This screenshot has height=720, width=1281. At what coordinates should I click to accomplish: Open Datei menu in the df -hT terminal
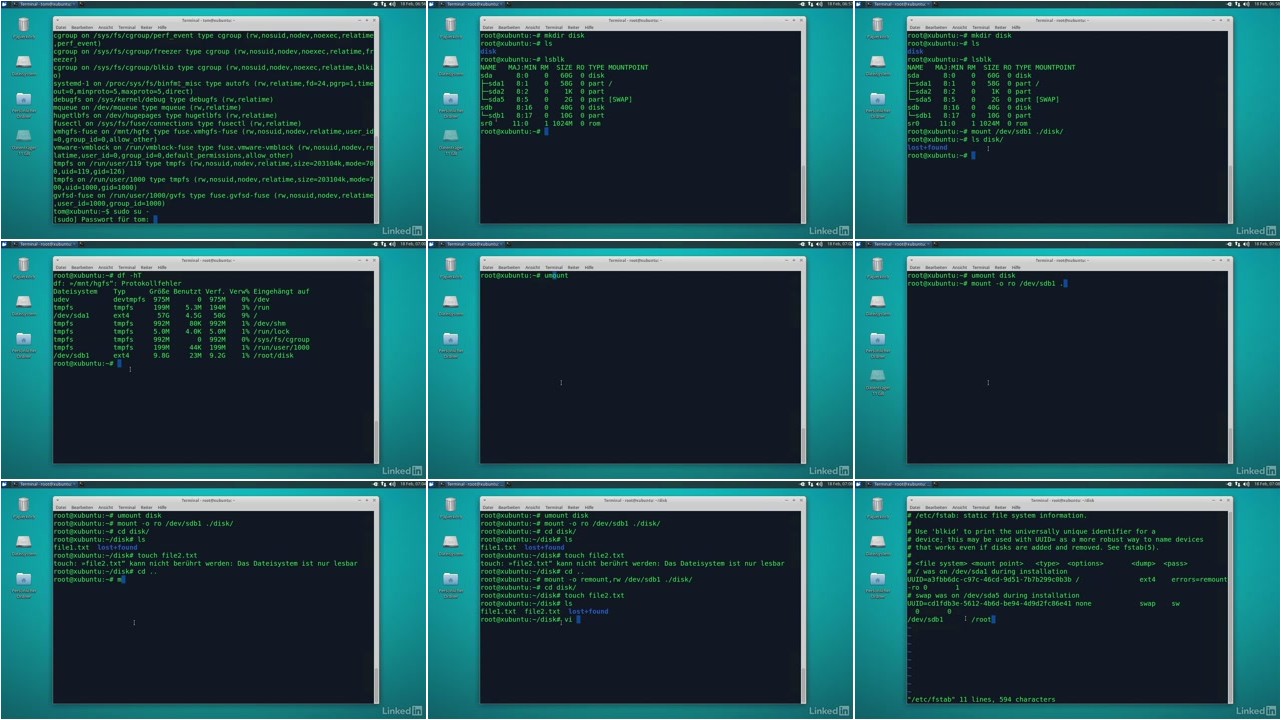60,267
